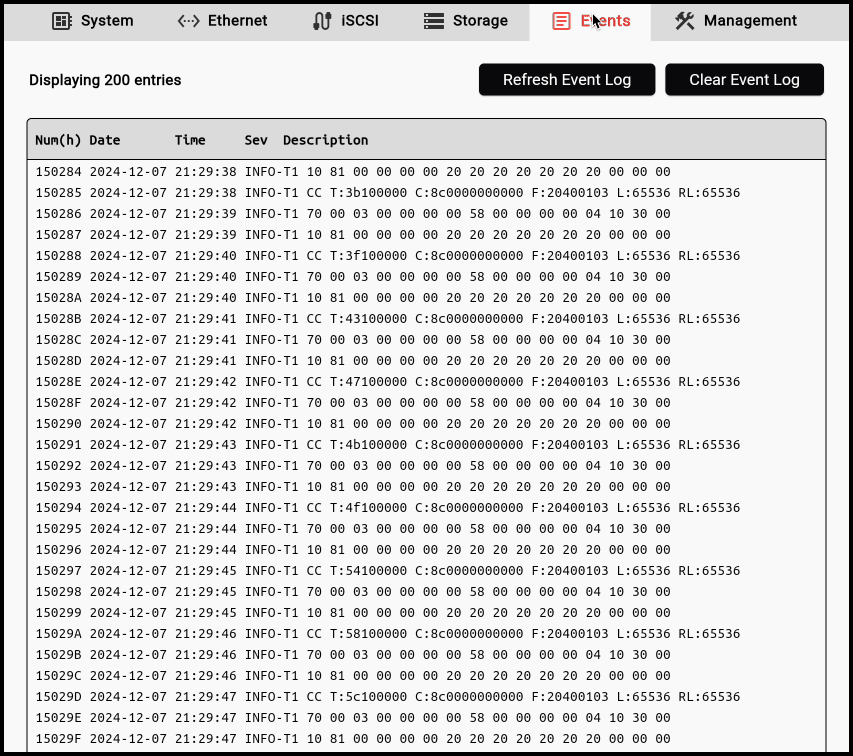Click the Ethernet tab icon
The width and height of the screenshot is (853, 756).
(188, 20)
